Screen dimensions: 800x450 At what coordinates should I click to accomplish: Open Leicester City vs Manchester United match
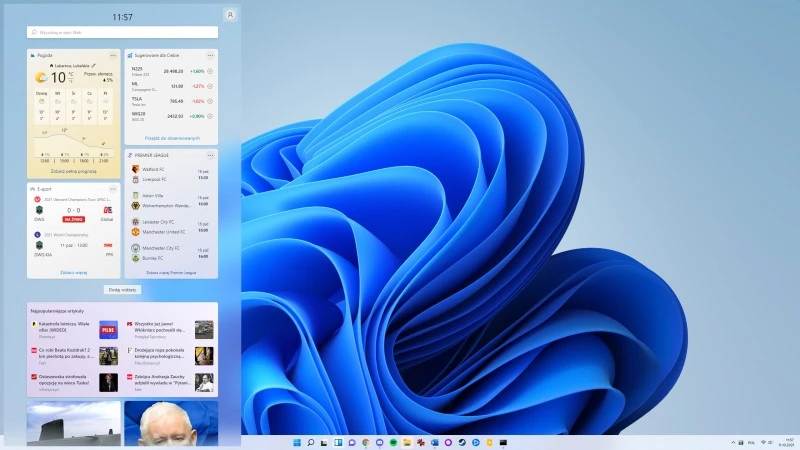171,227
